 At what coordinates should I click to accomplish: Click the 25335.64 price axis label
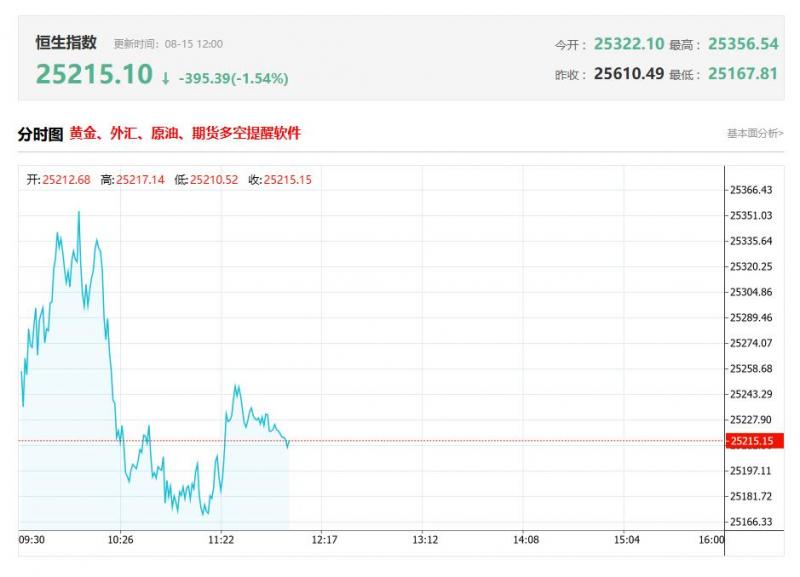tap(751, 241)
